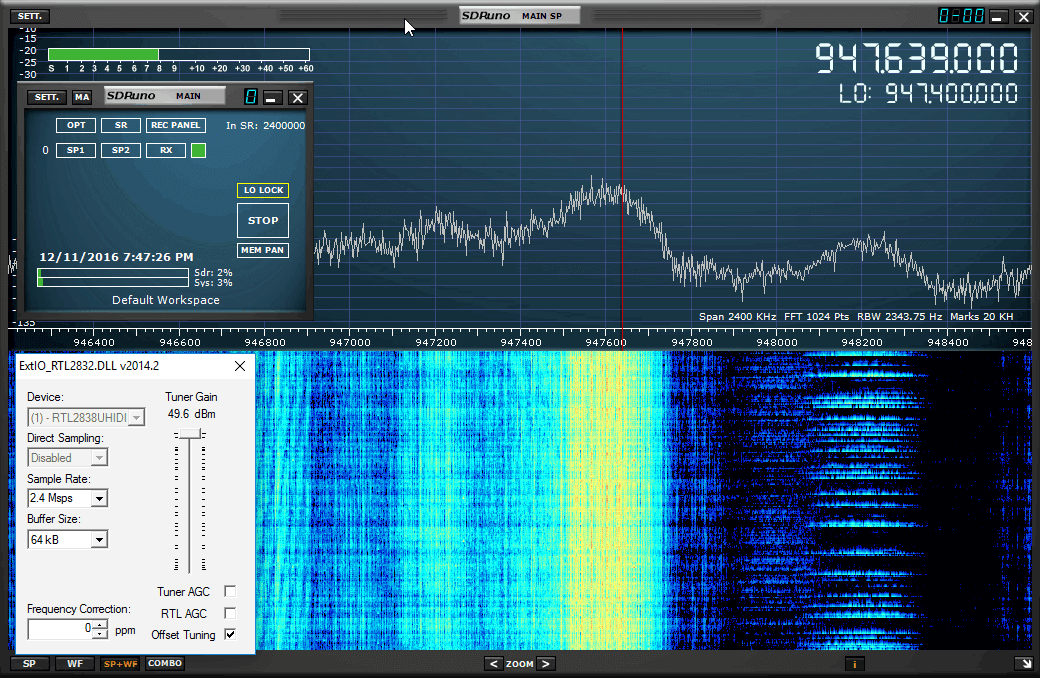Toggle the SP1 spectrum window

pyautogui.click(x=76, y=151)
